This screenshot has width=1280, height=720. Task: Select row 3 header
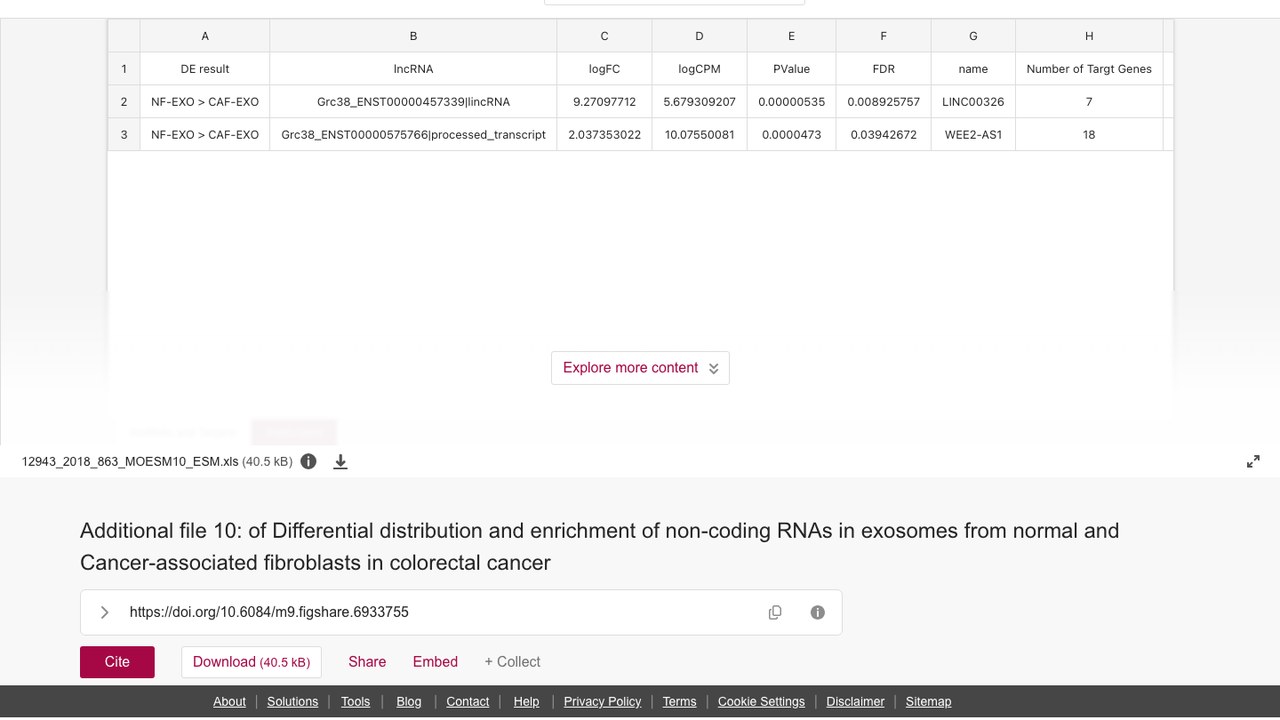tap(124, 135)
